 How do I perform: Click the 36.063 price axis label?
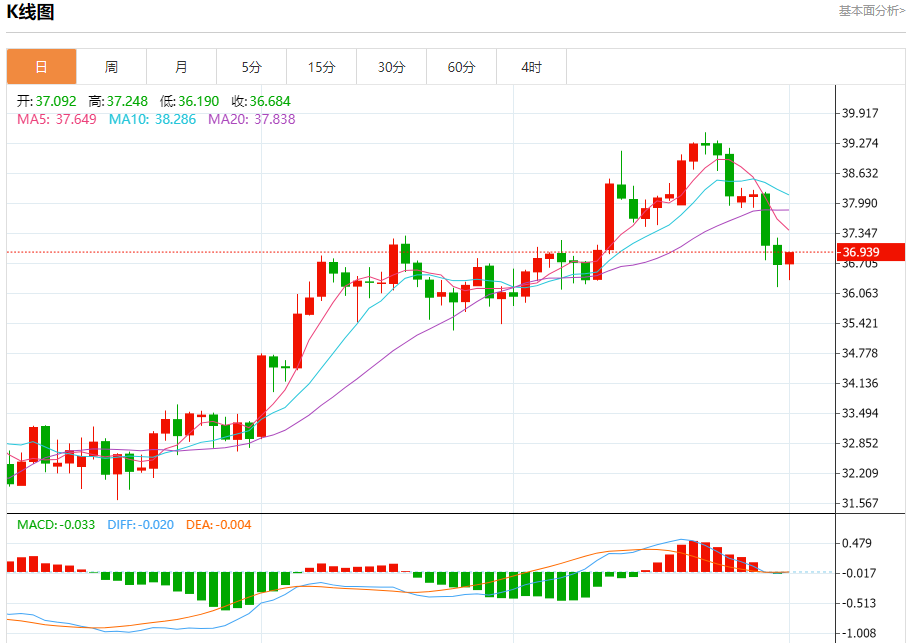click(x=860, y=293)
